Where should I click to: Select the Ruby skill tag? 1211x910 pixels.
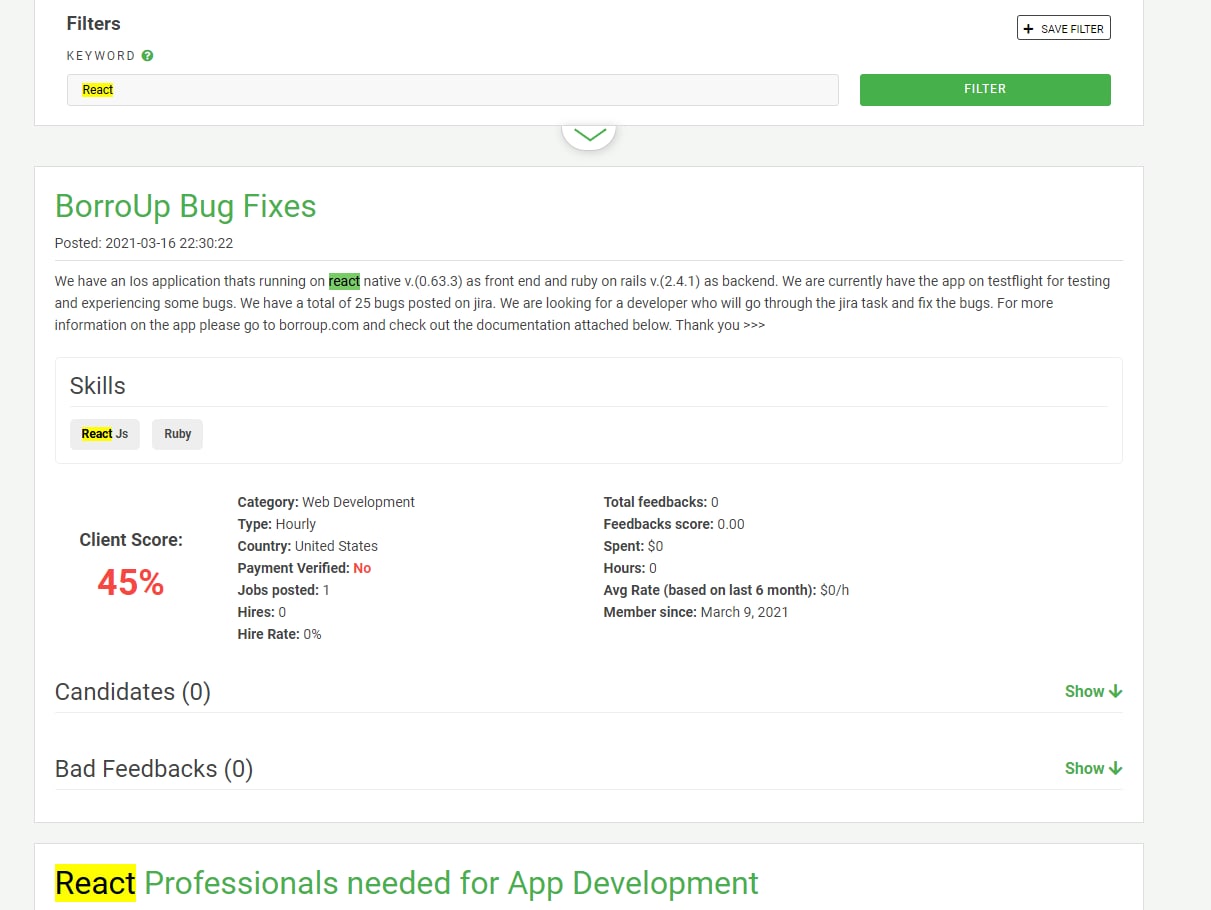(x=177, y=434)
